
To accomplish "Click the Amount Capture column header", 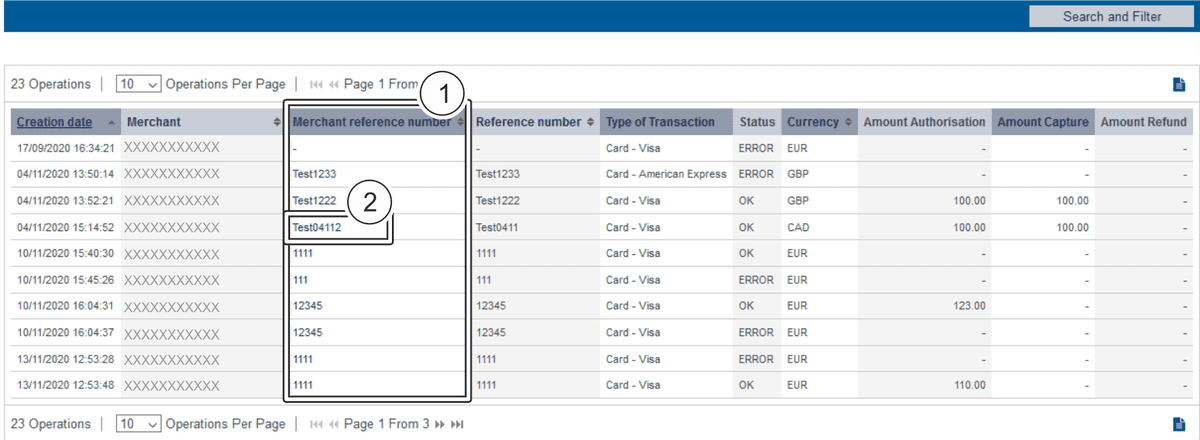I will pos(1042,122).
